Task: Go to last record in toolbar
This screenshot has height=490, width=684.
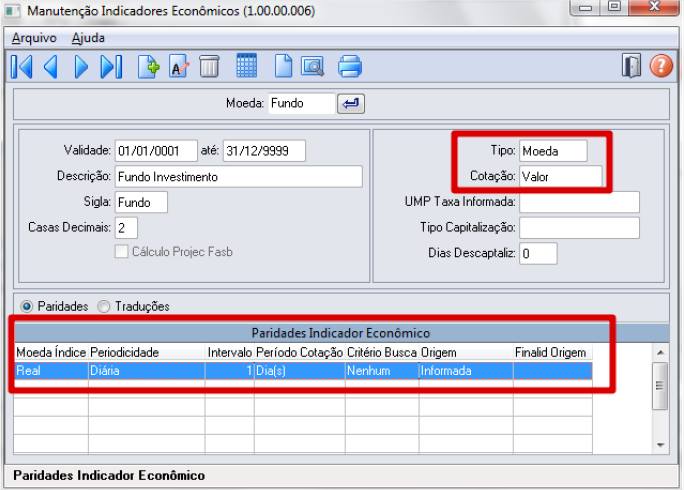Action: pyautogui.click(x=111, y=67)
